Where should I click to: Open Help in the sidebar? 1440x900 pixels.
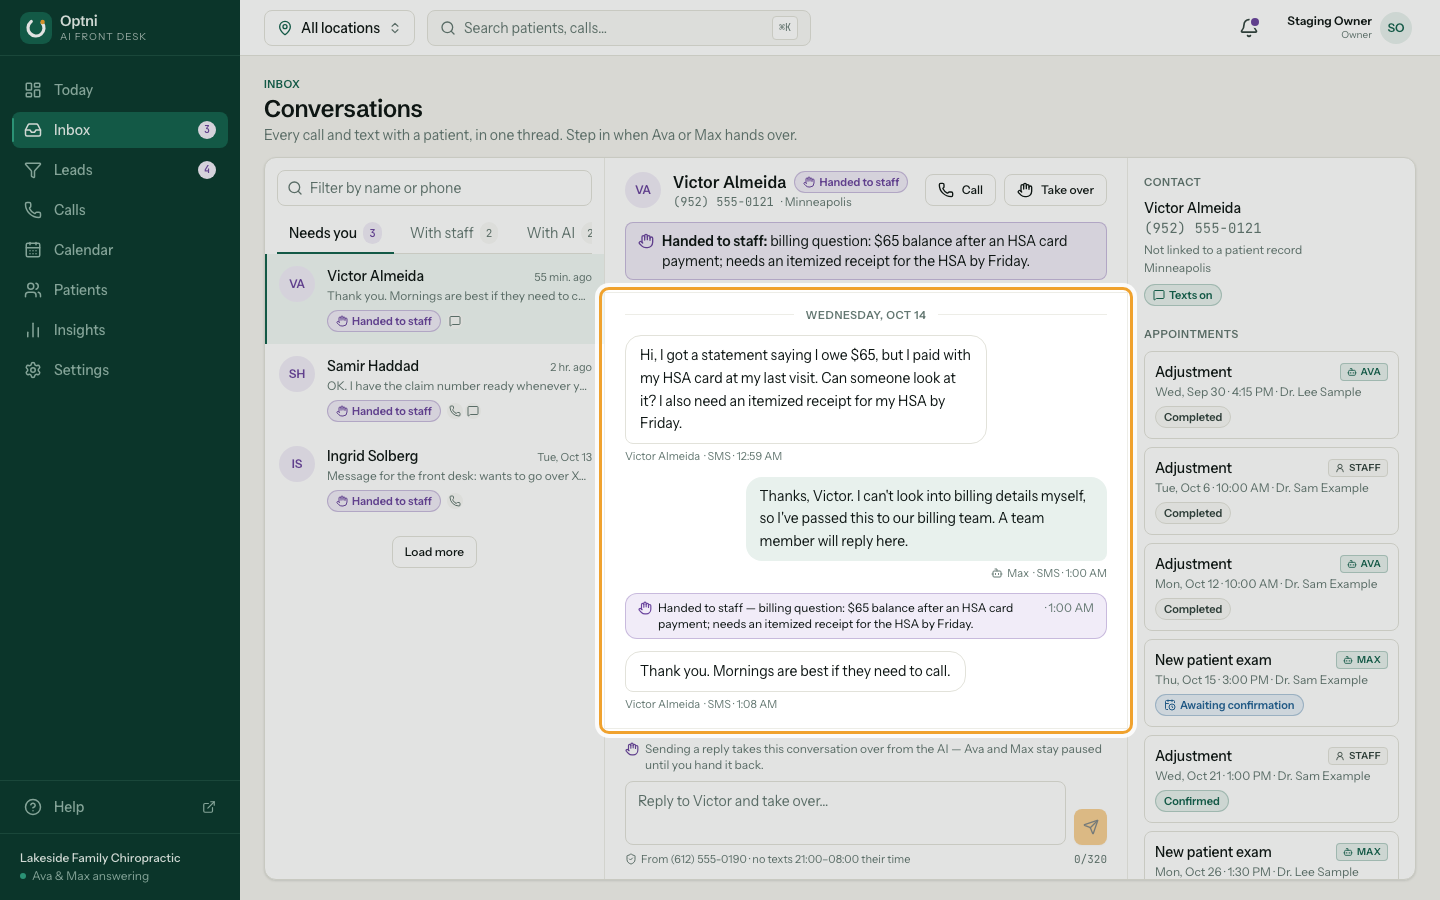(x=120, y=807)
